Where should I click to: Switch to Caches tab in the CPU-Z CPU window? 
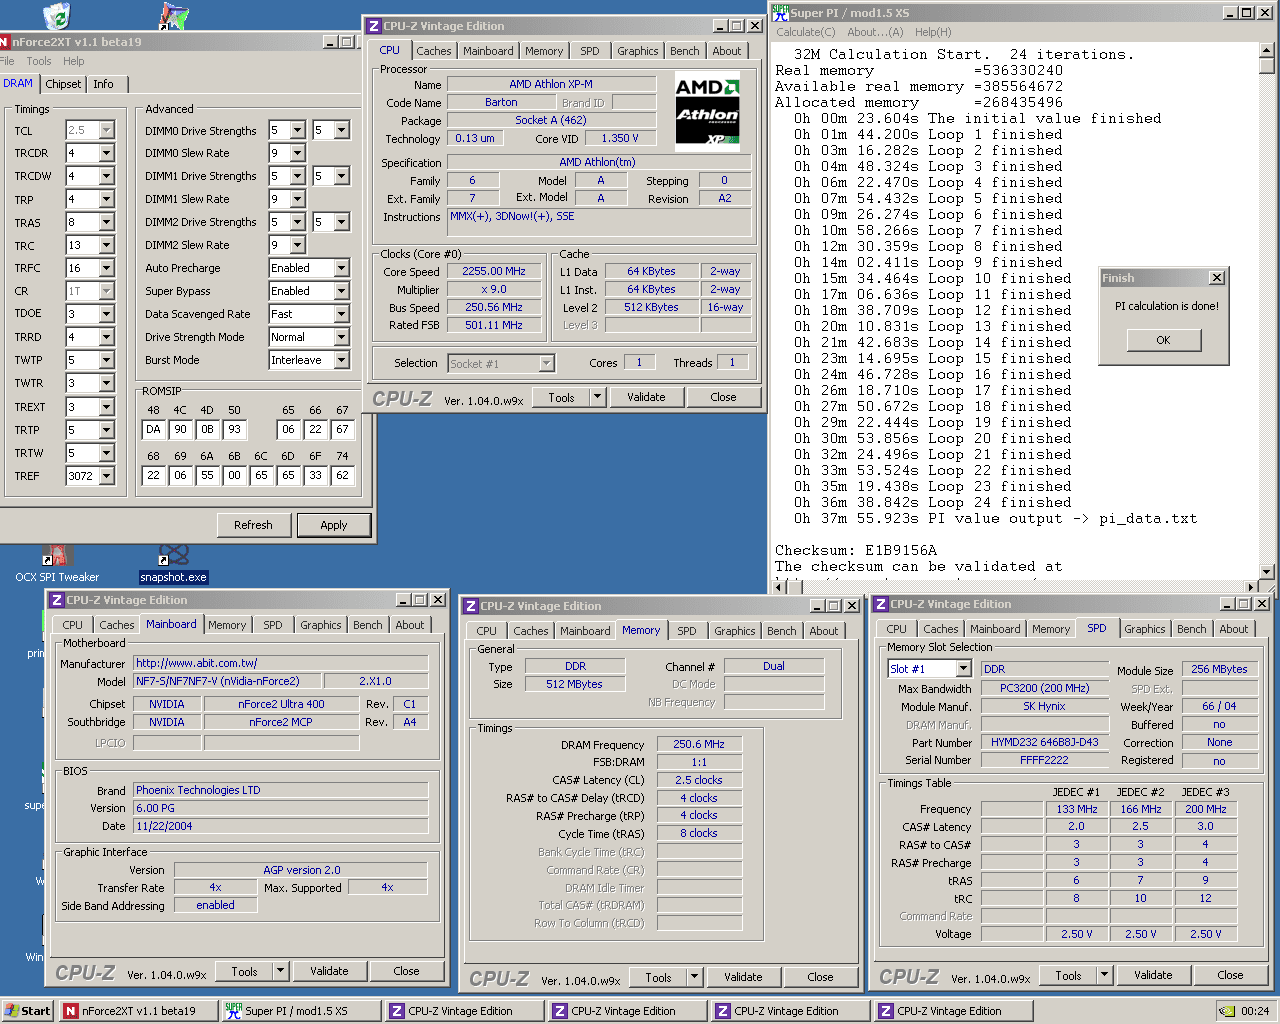(x=434, y=51)
